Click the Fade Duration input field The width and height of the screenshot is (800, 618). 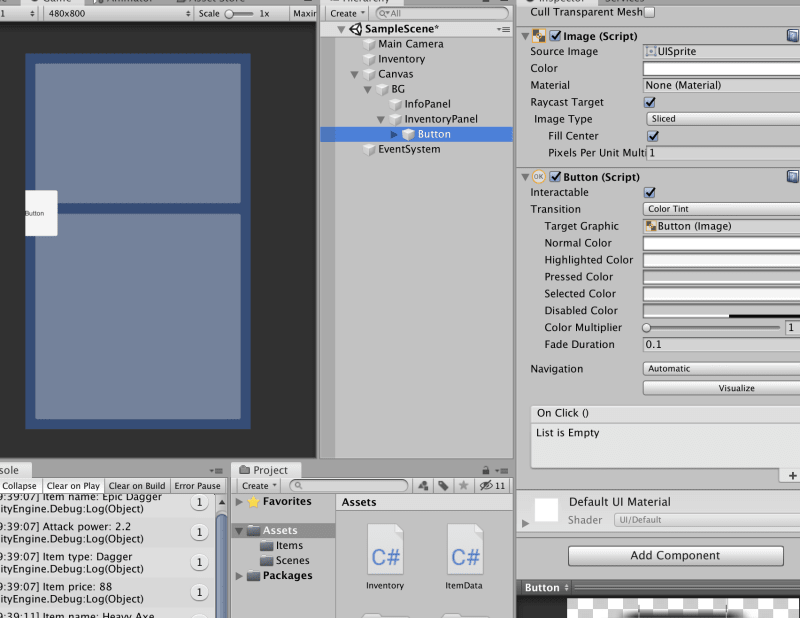coord(721,344)
